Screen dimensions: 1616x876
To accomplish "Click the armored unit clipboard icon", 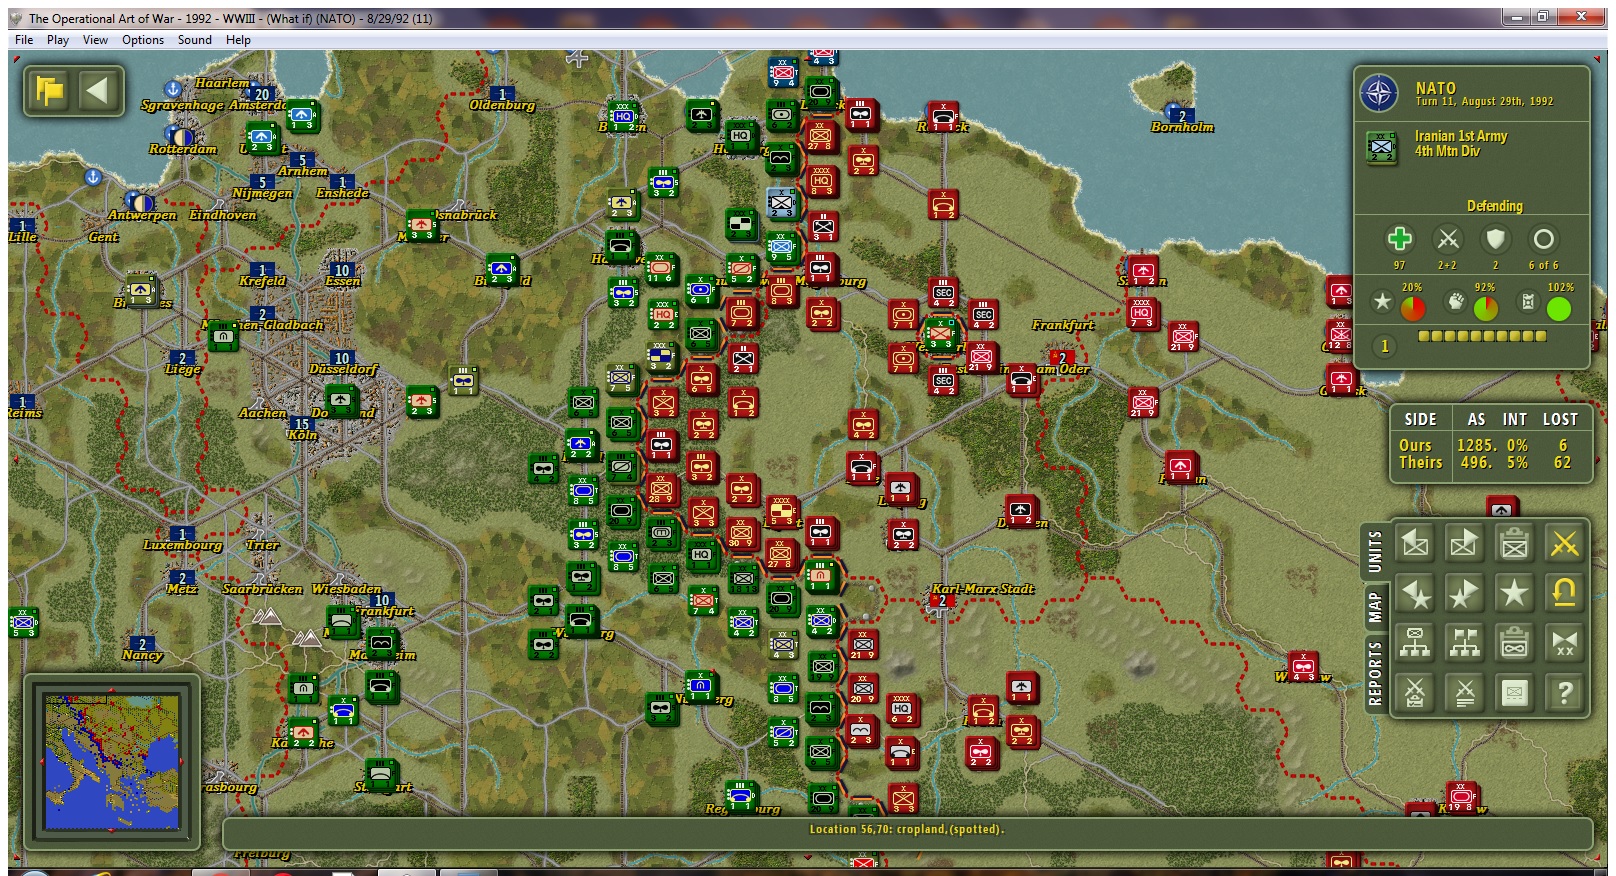I will point(1514,643).
